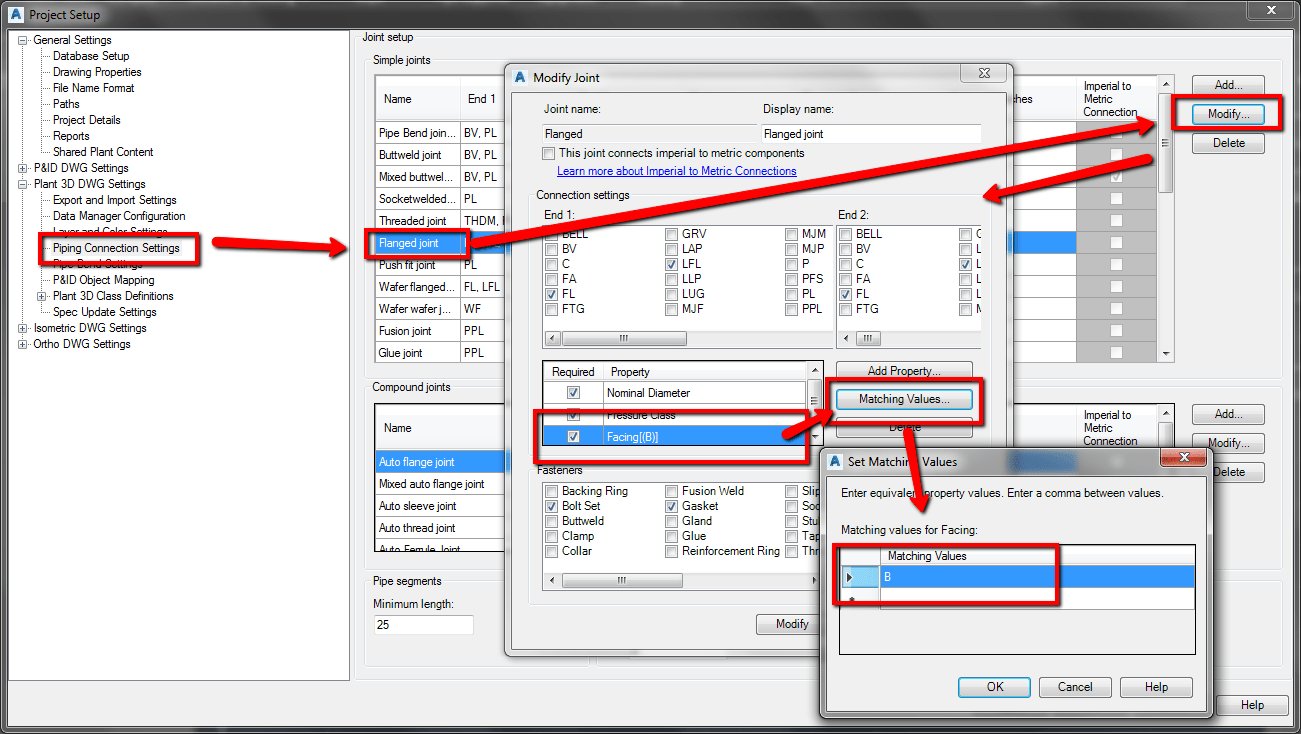Image resolution: width=1301 pixels, height=734 pixels.
Task: Click the Minimum length input field
Action: click(423, 624)
